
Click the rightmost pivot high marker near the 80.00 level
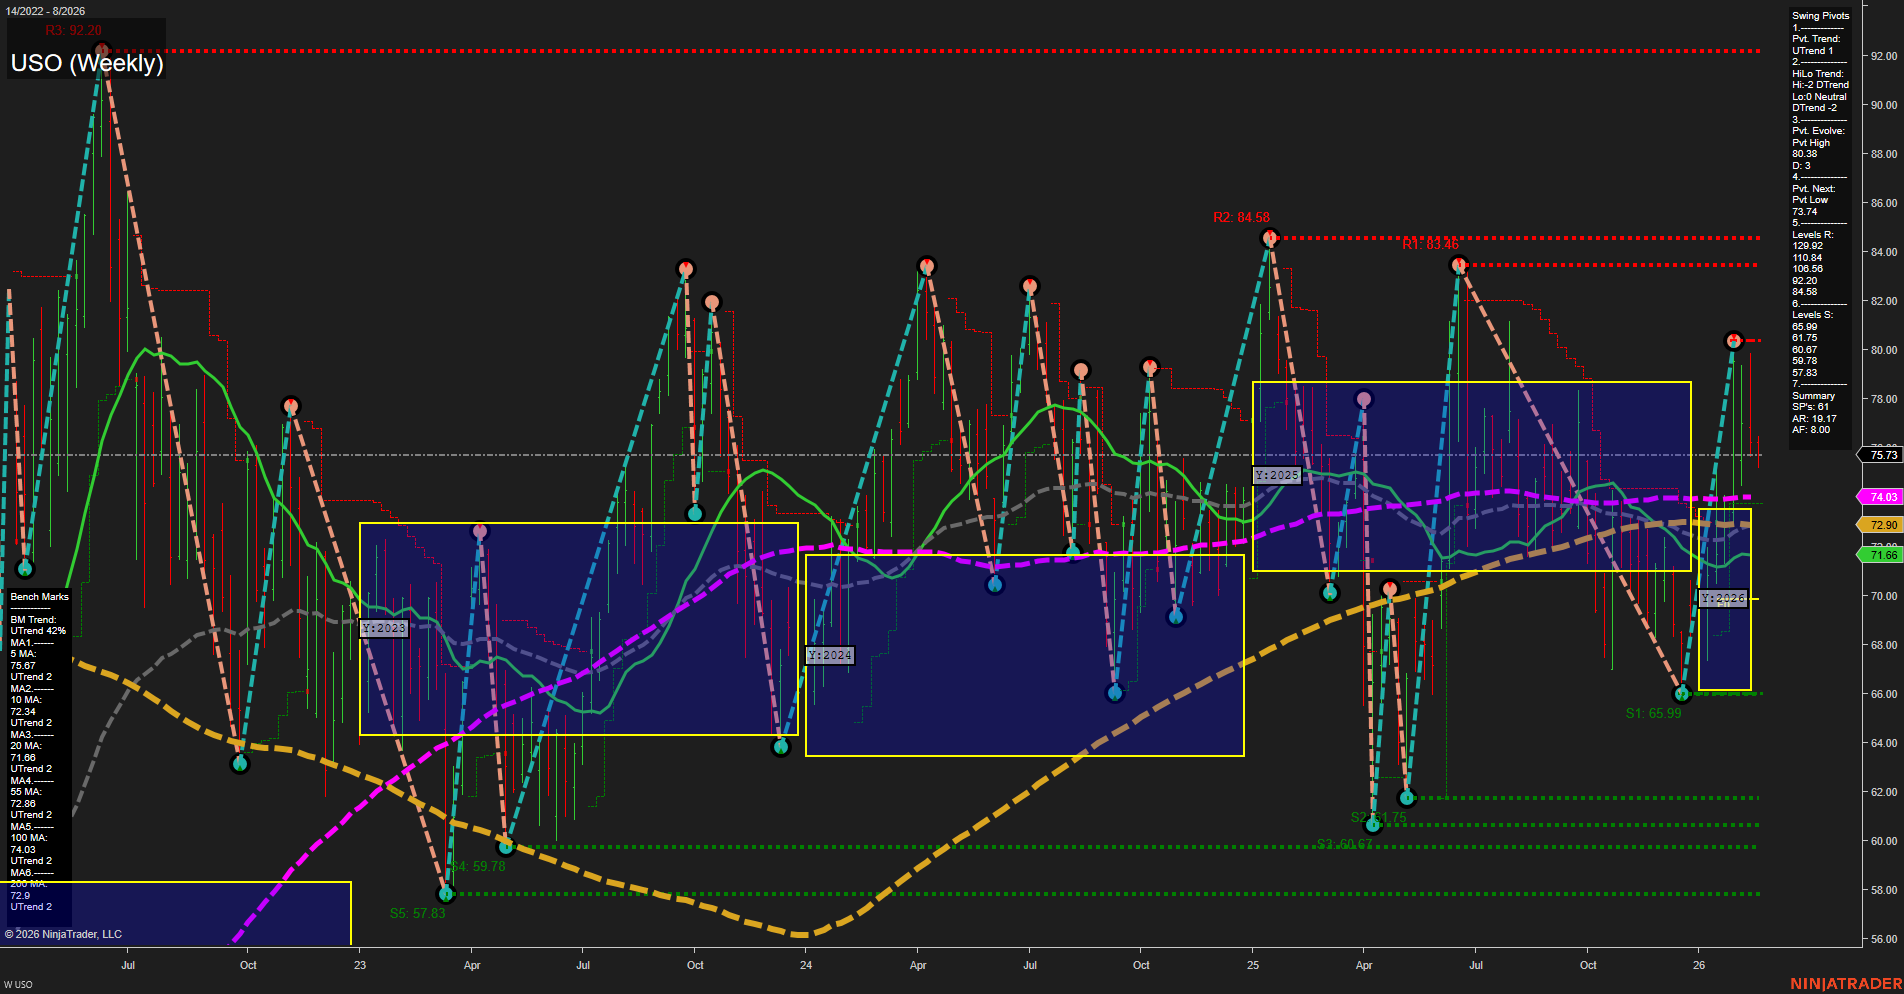pos(1734,341)
